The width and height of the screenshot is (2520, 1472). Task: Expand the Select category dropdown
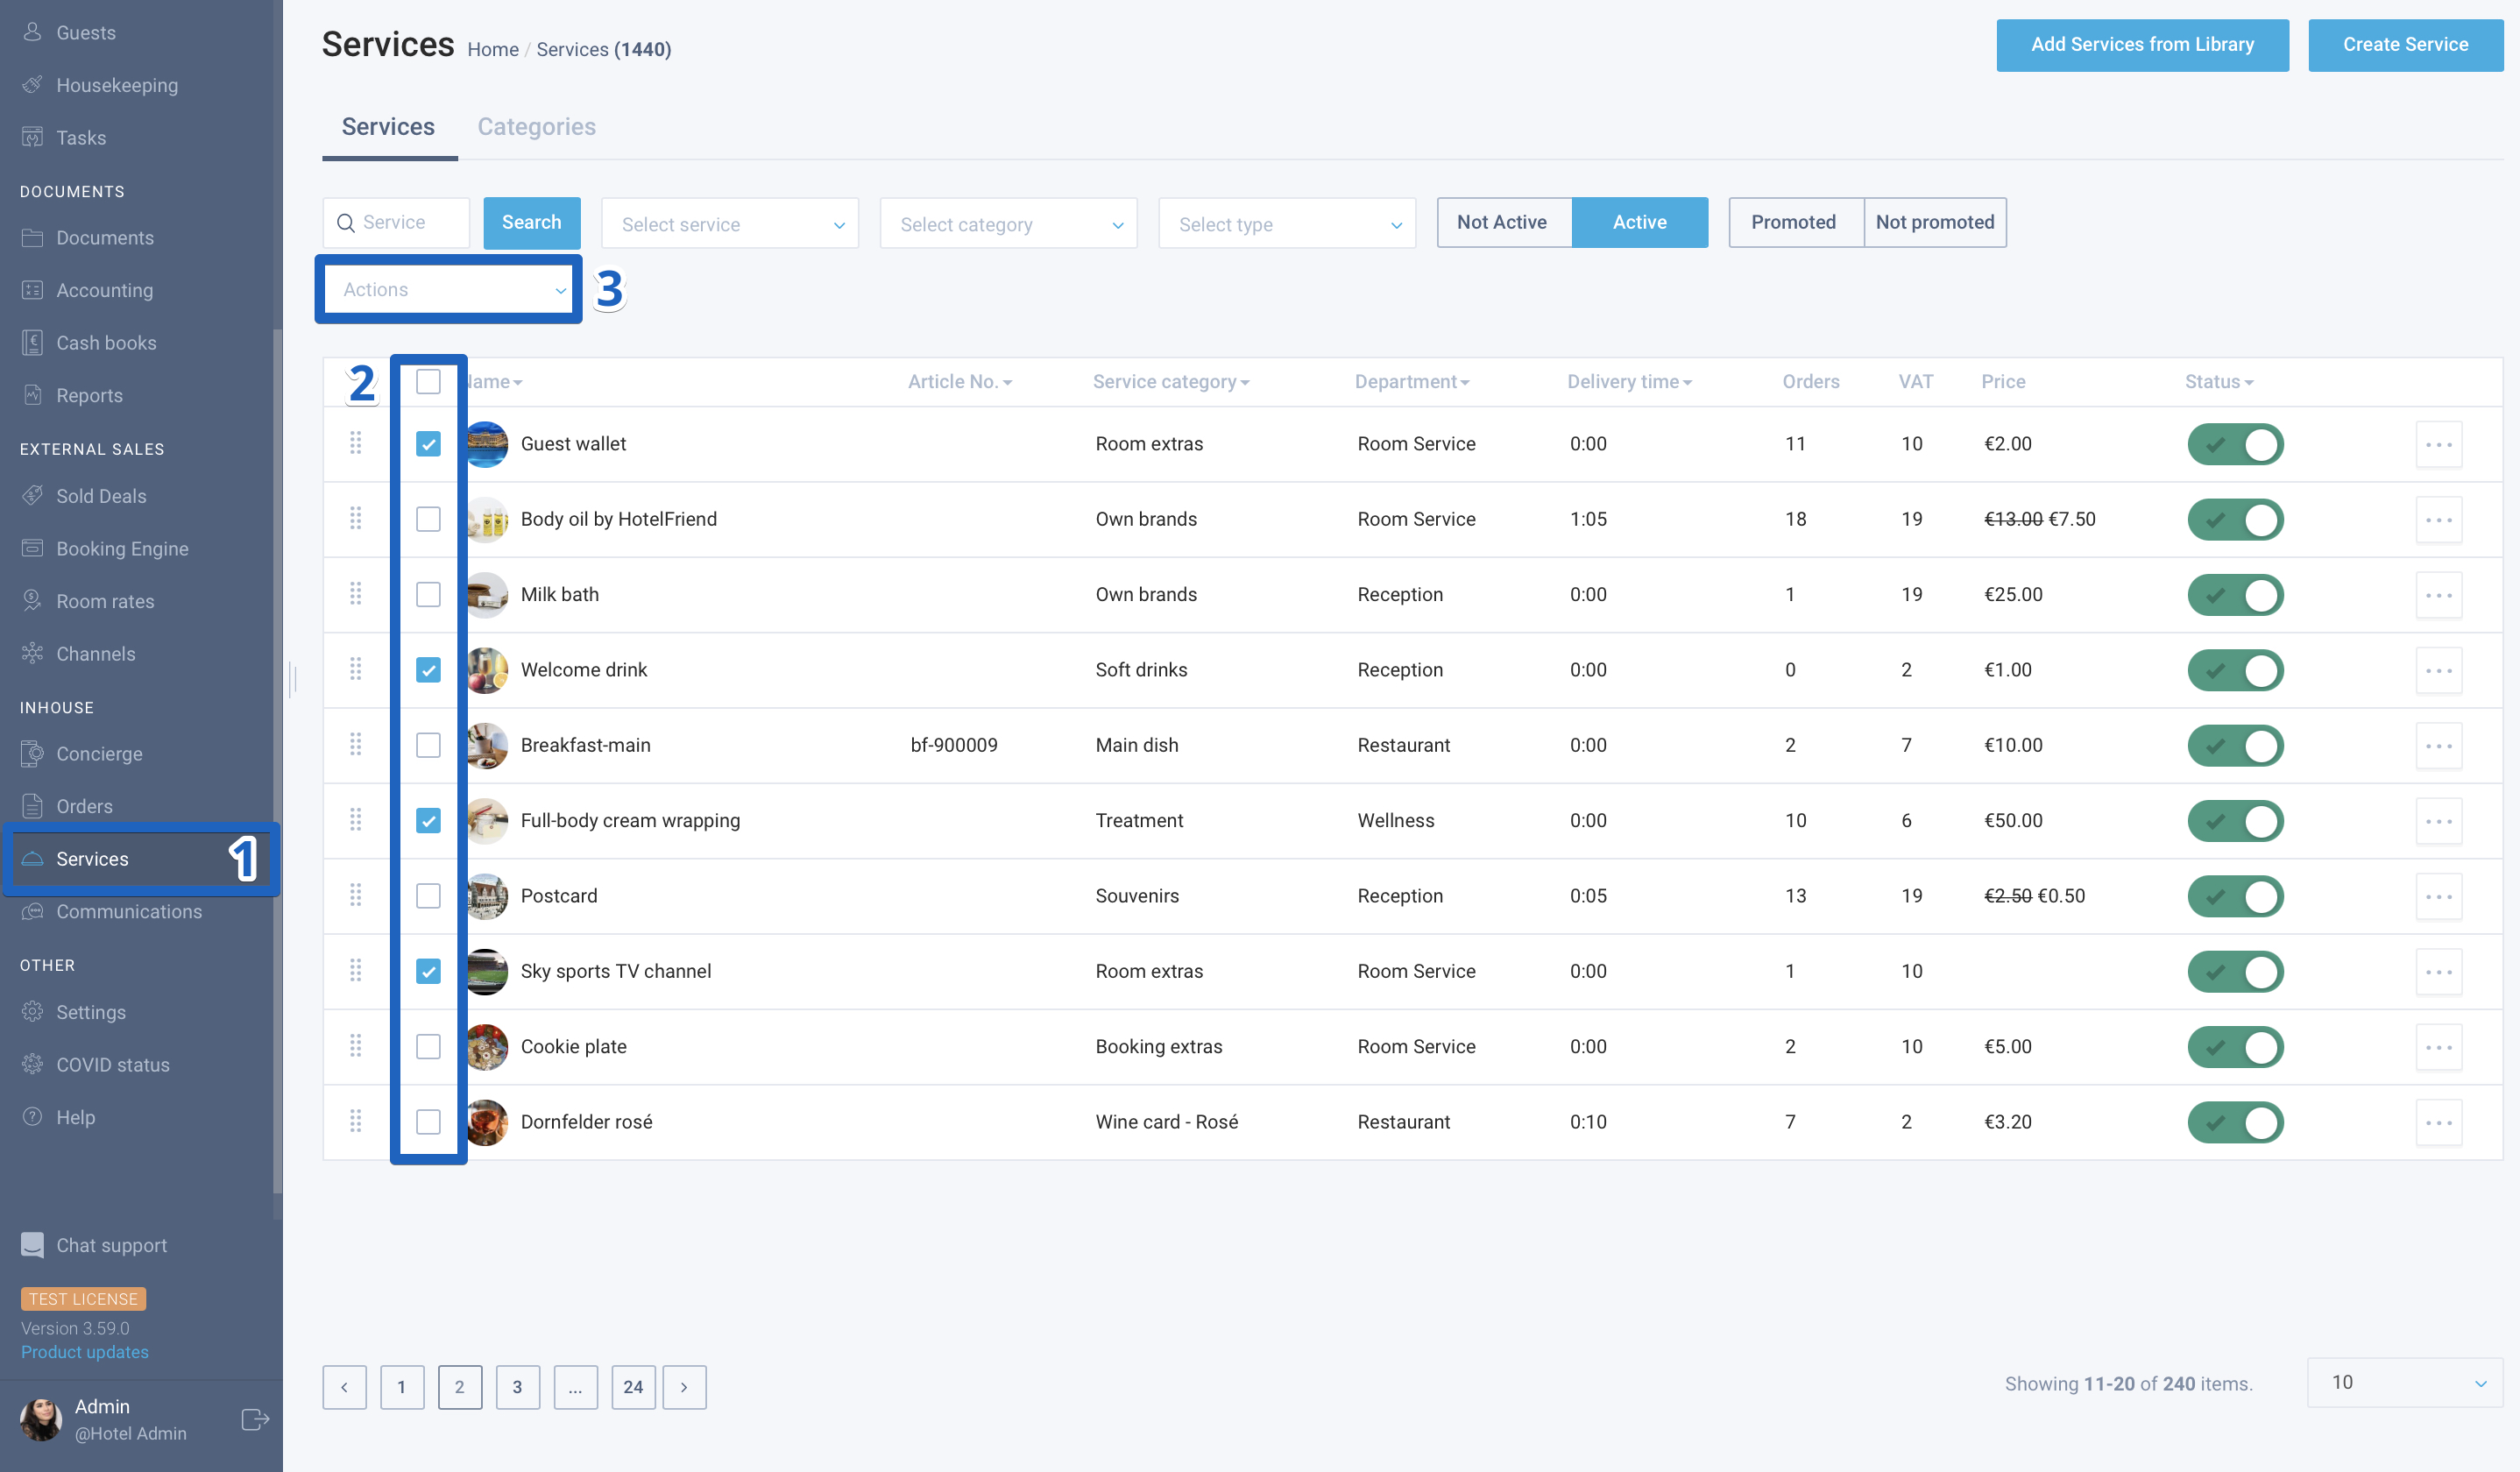(x=1008, y=224)
